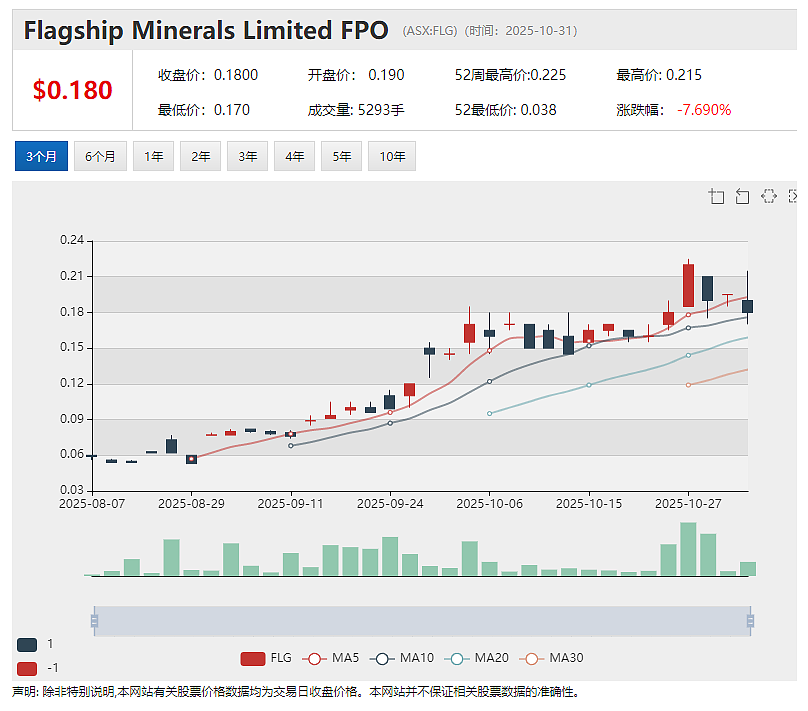Click the 最高价 0.215 text

pyautogui.click(x=659, y=75)
